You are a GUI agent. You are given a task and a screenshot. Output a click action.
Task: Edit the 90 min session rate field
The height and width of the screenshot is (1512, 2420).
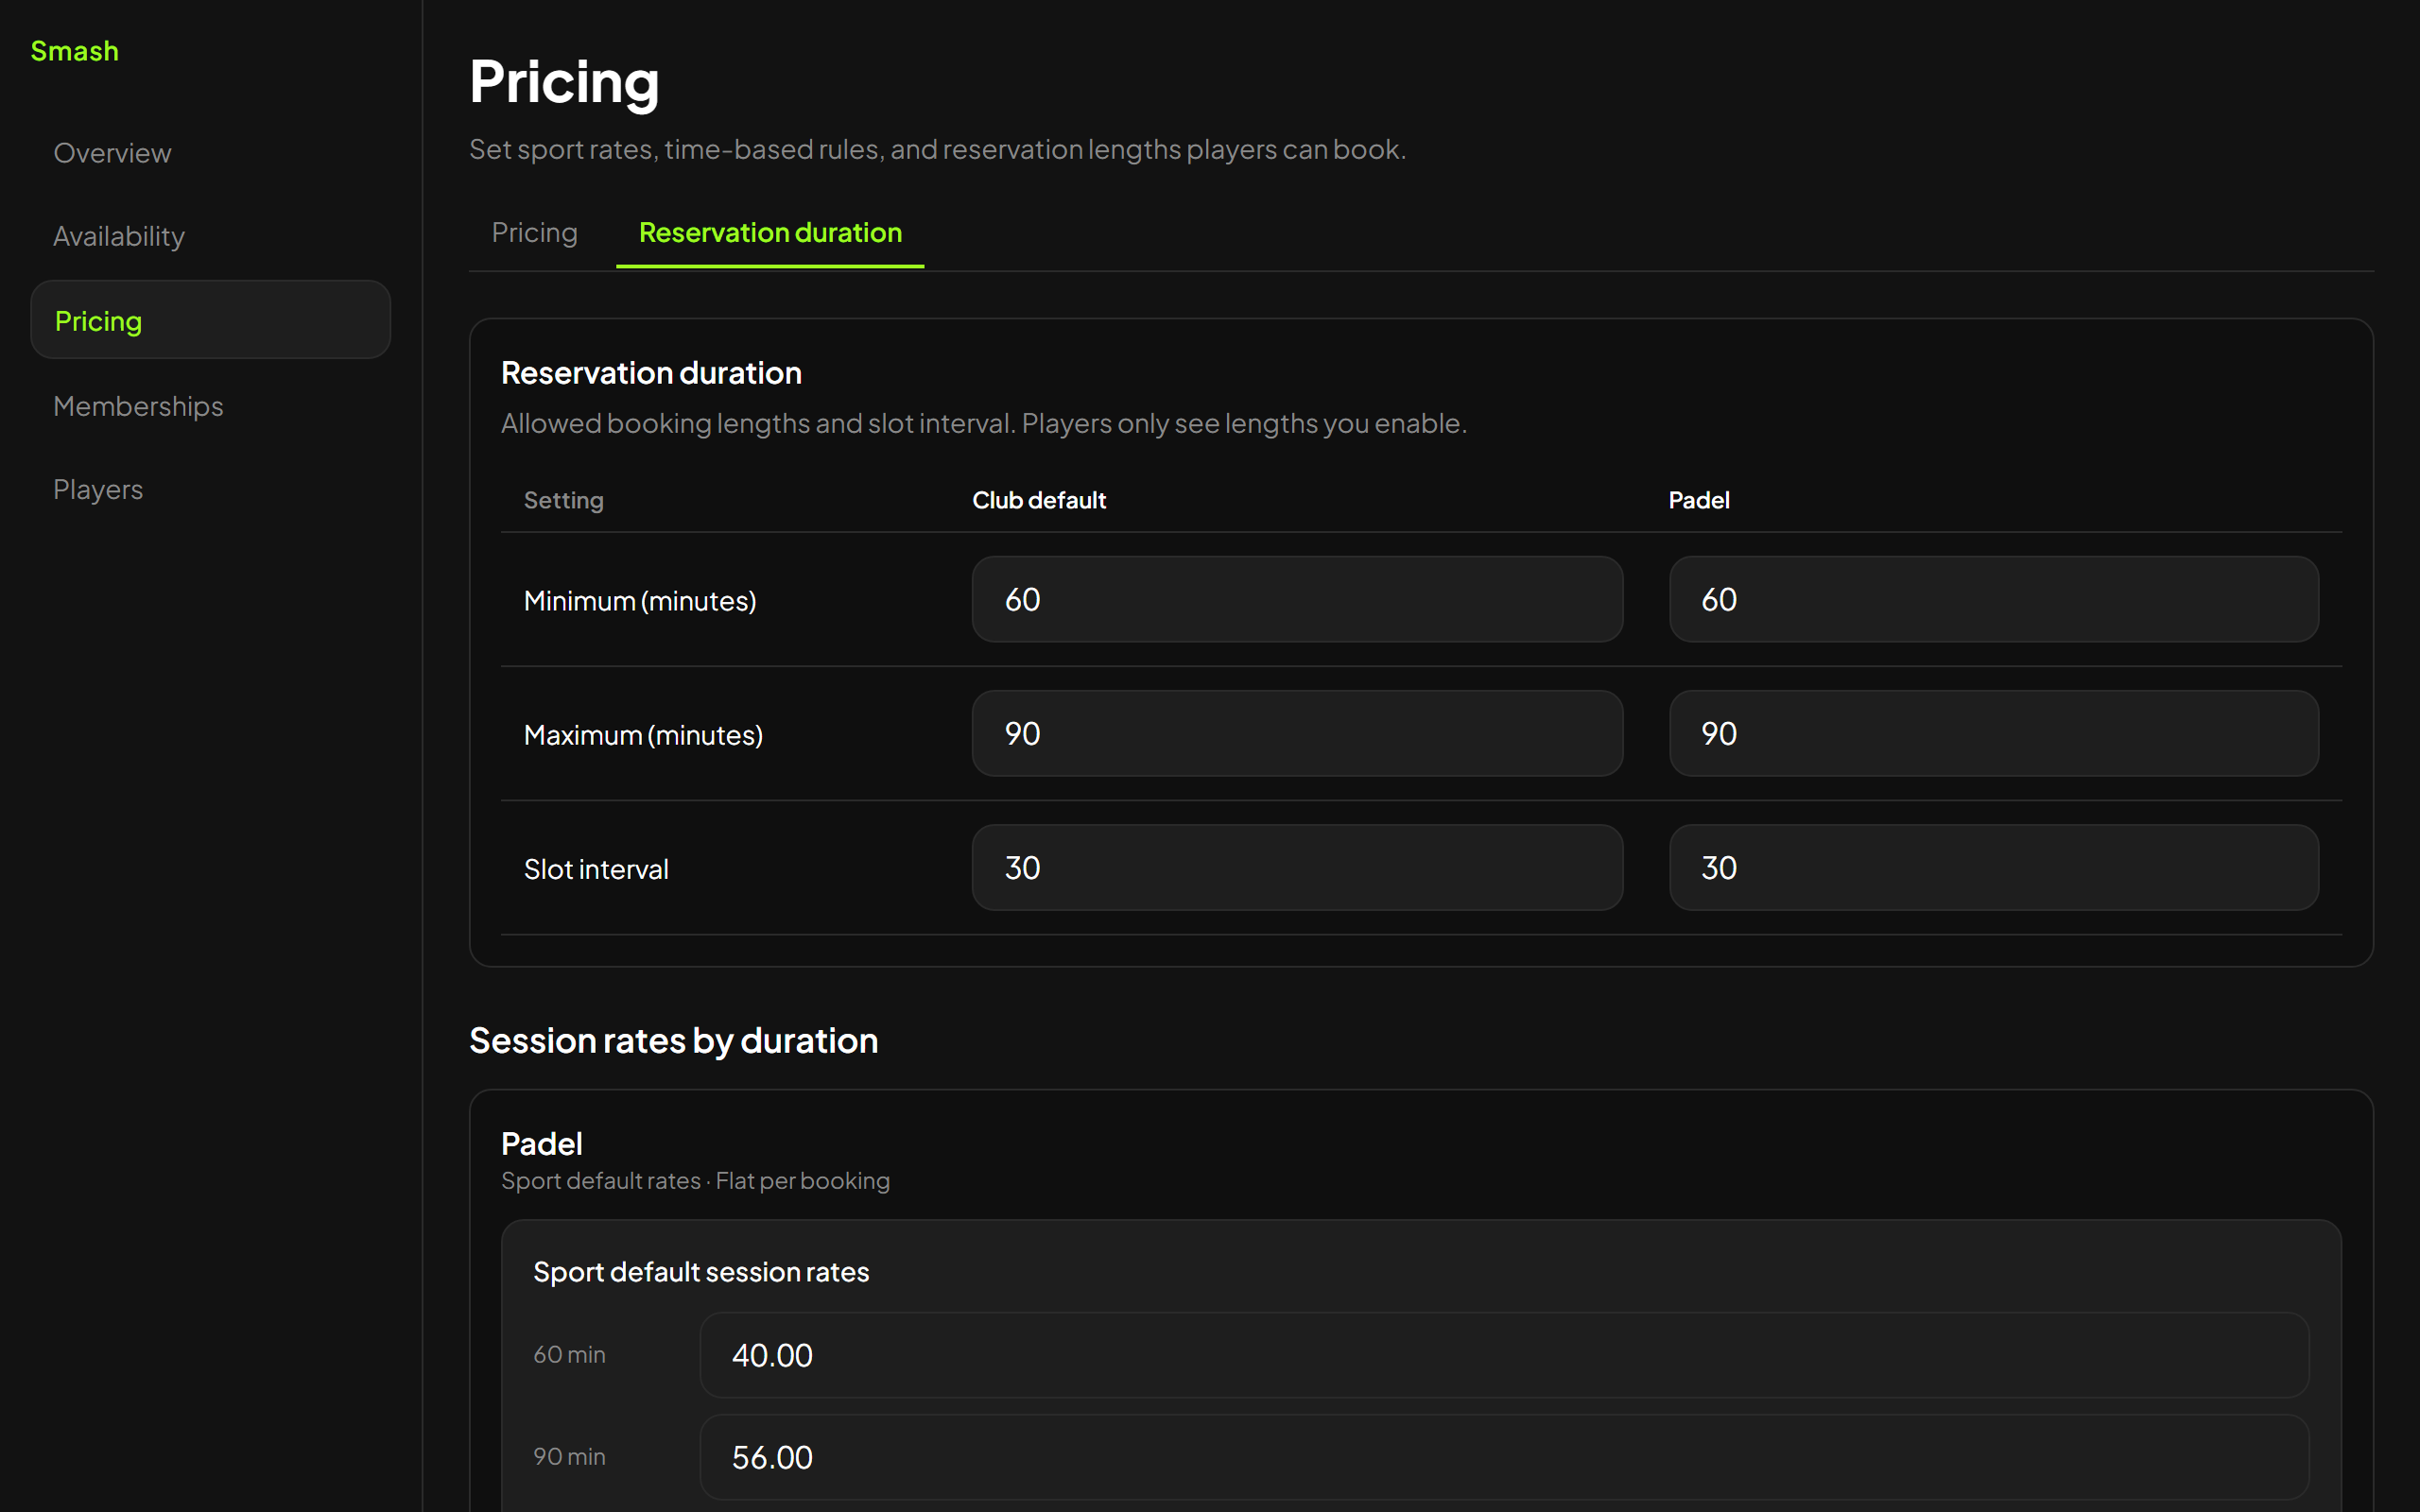point(1504,1457)
